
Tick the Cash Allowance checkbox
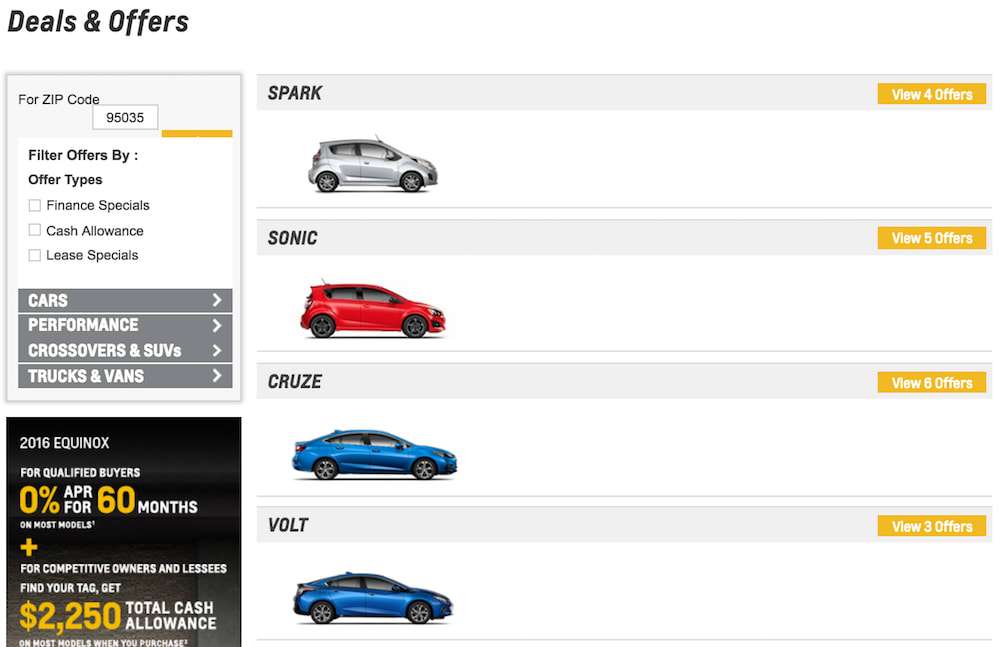pyautogui.click(x=35, y=230)
